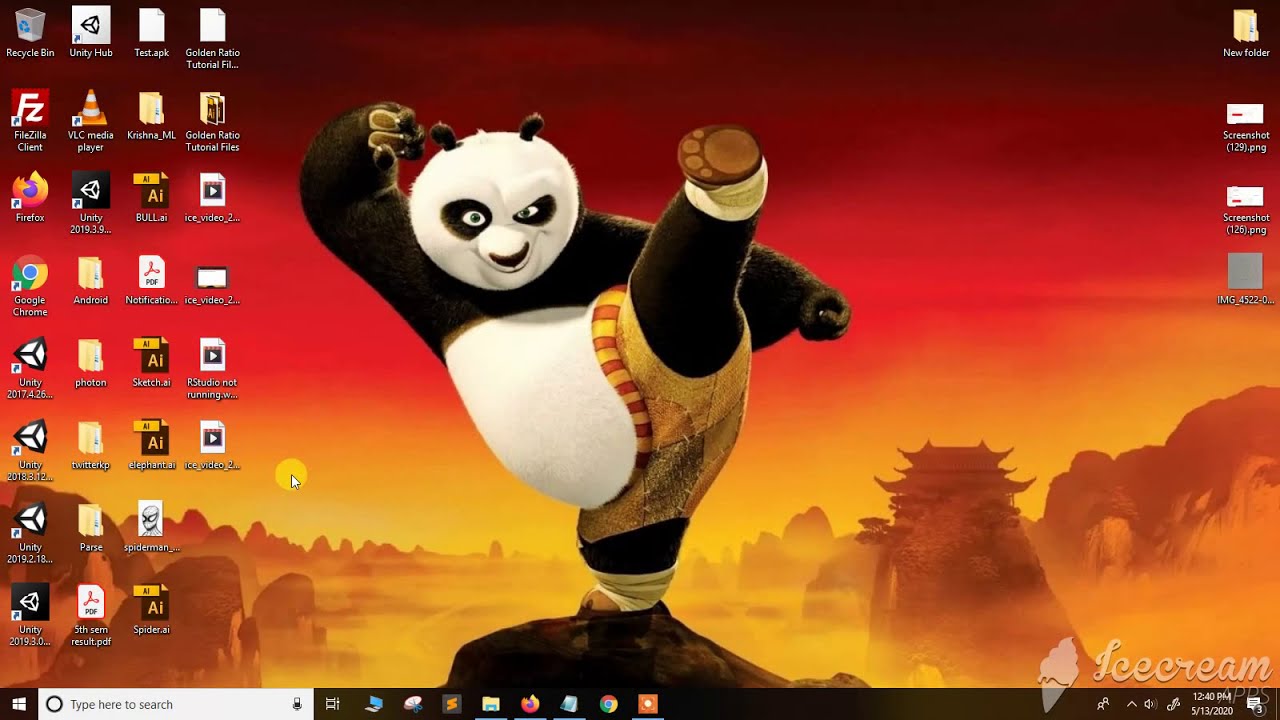Open the New folder on desktop

pos(1246,33)
